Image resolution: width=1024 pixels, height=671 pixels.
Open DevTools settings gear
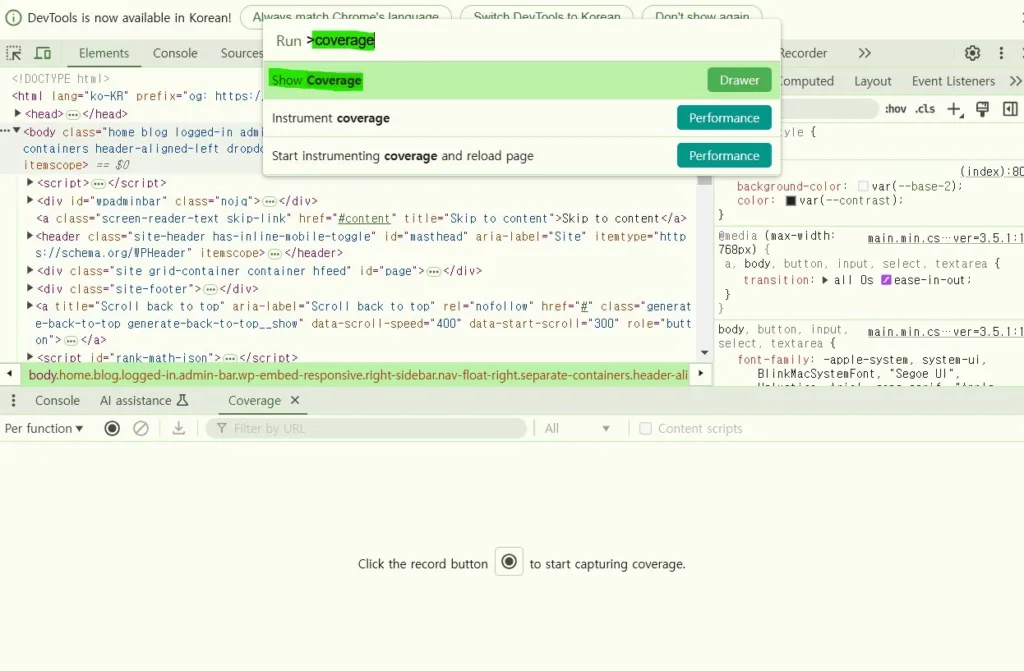(972, 53)
